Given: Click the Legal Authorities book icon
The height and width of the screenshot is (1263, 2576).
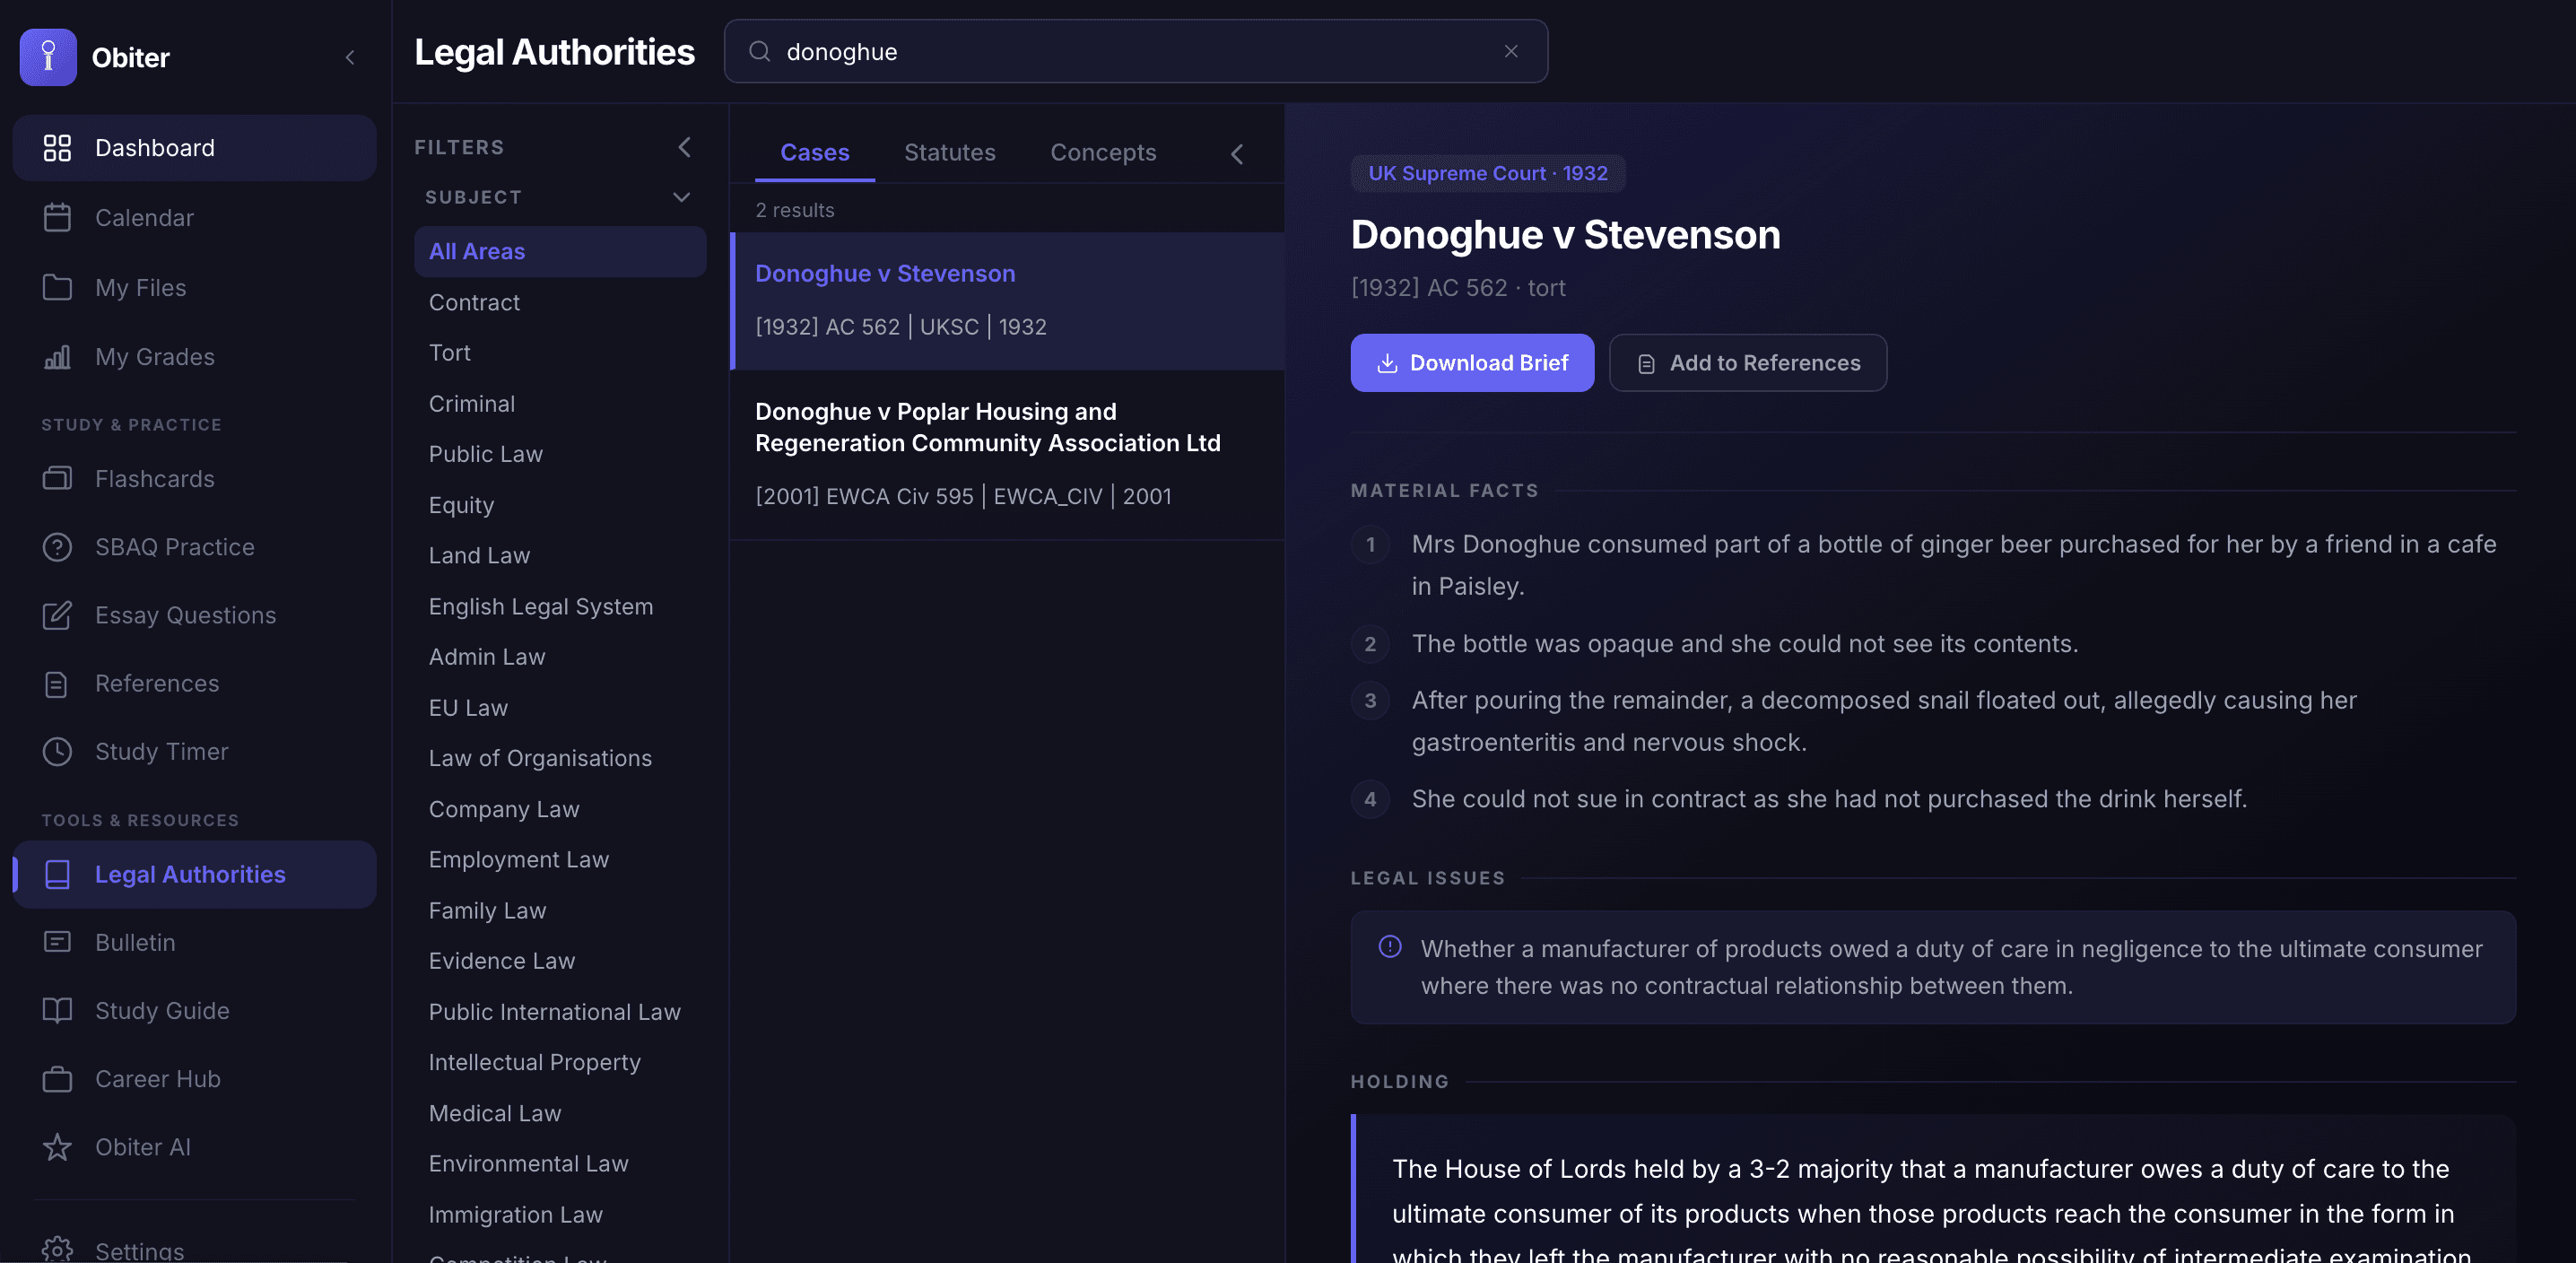Looking at the screenshot, I should tap(57, 875).
